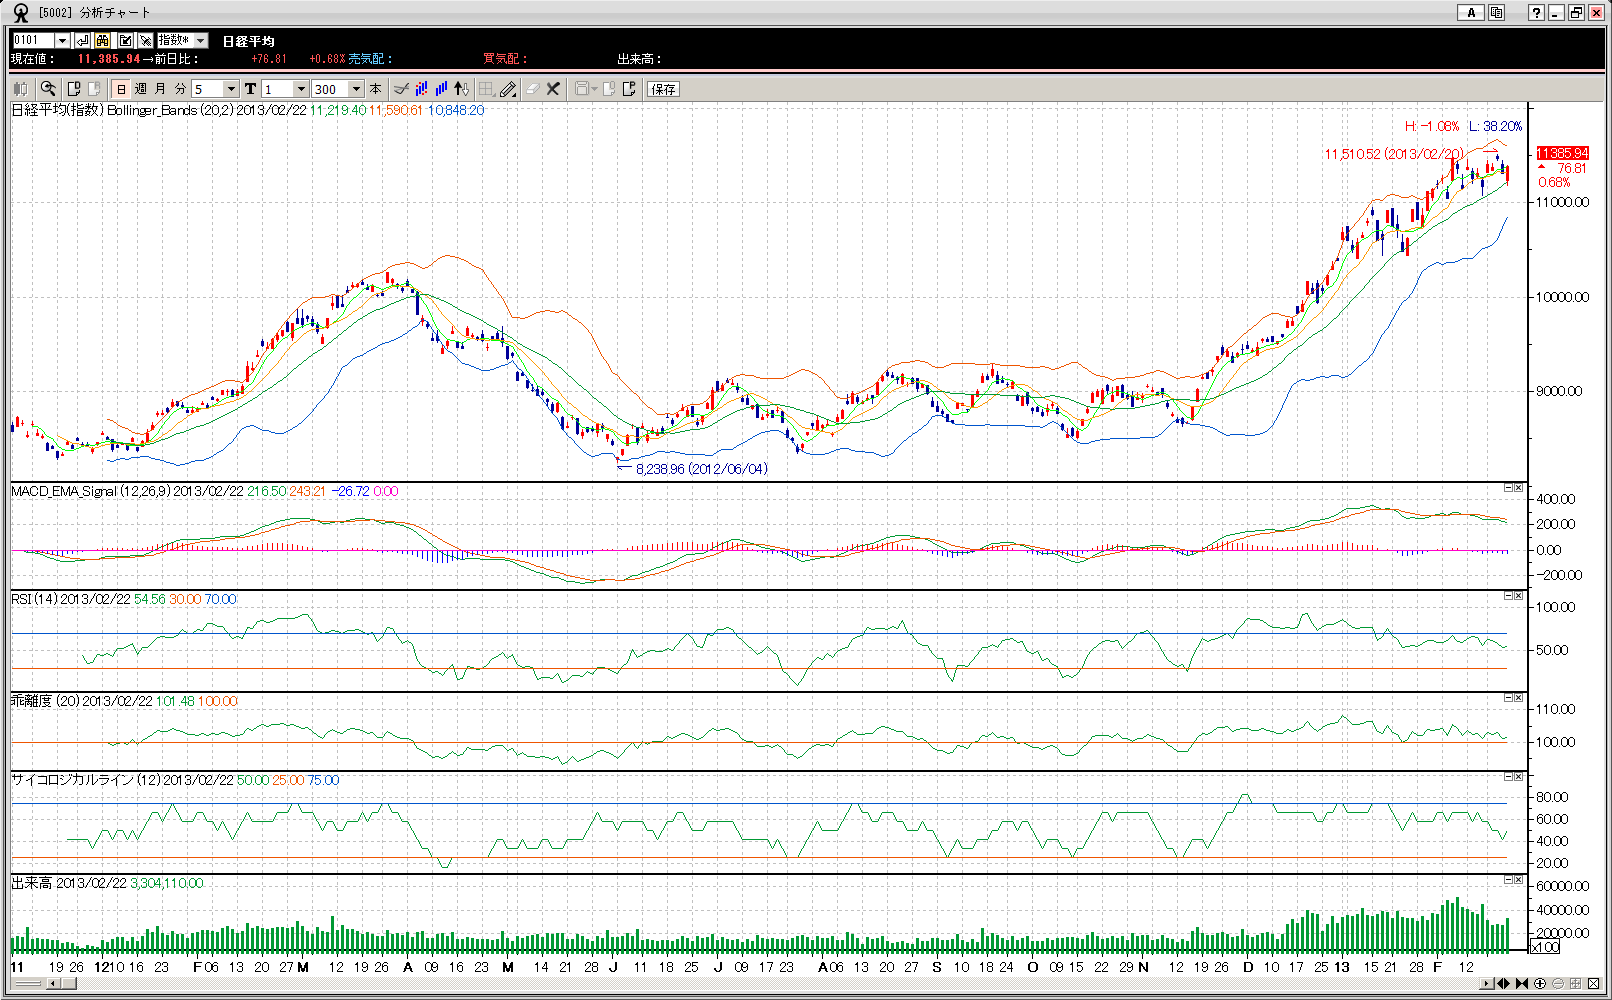Screen dimensions: 1612x1000
Task: Click the minute interval 5 input field
Action: 207,89
